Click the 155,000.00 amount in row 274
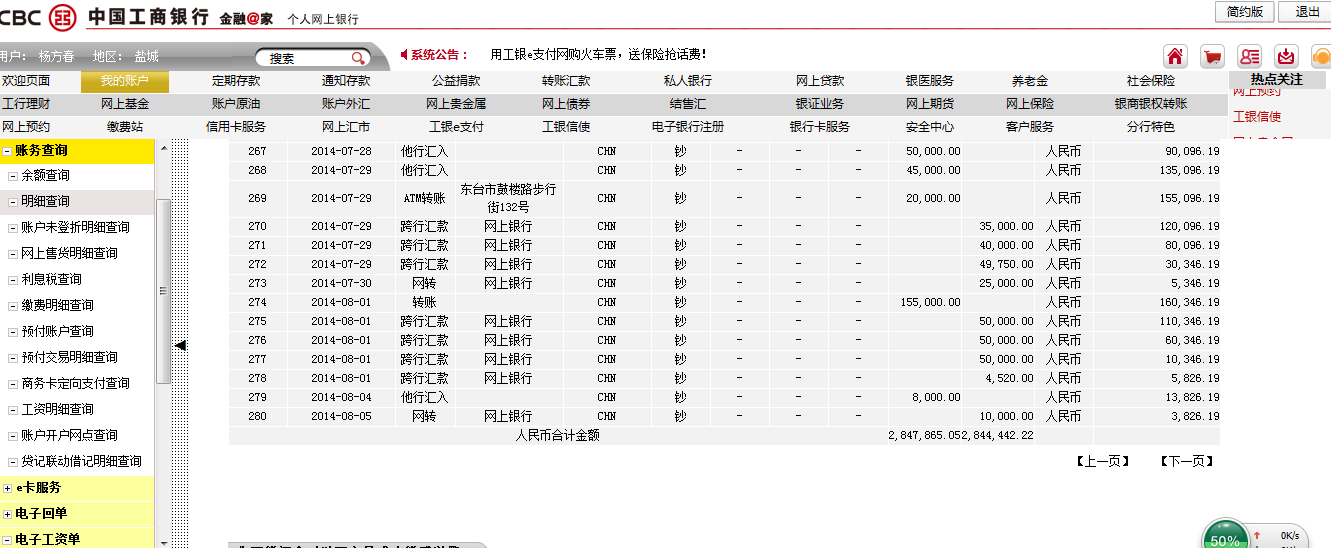The width and height of the screenshot is (1331, 548). pyautogui.click(x=931, y=302)
